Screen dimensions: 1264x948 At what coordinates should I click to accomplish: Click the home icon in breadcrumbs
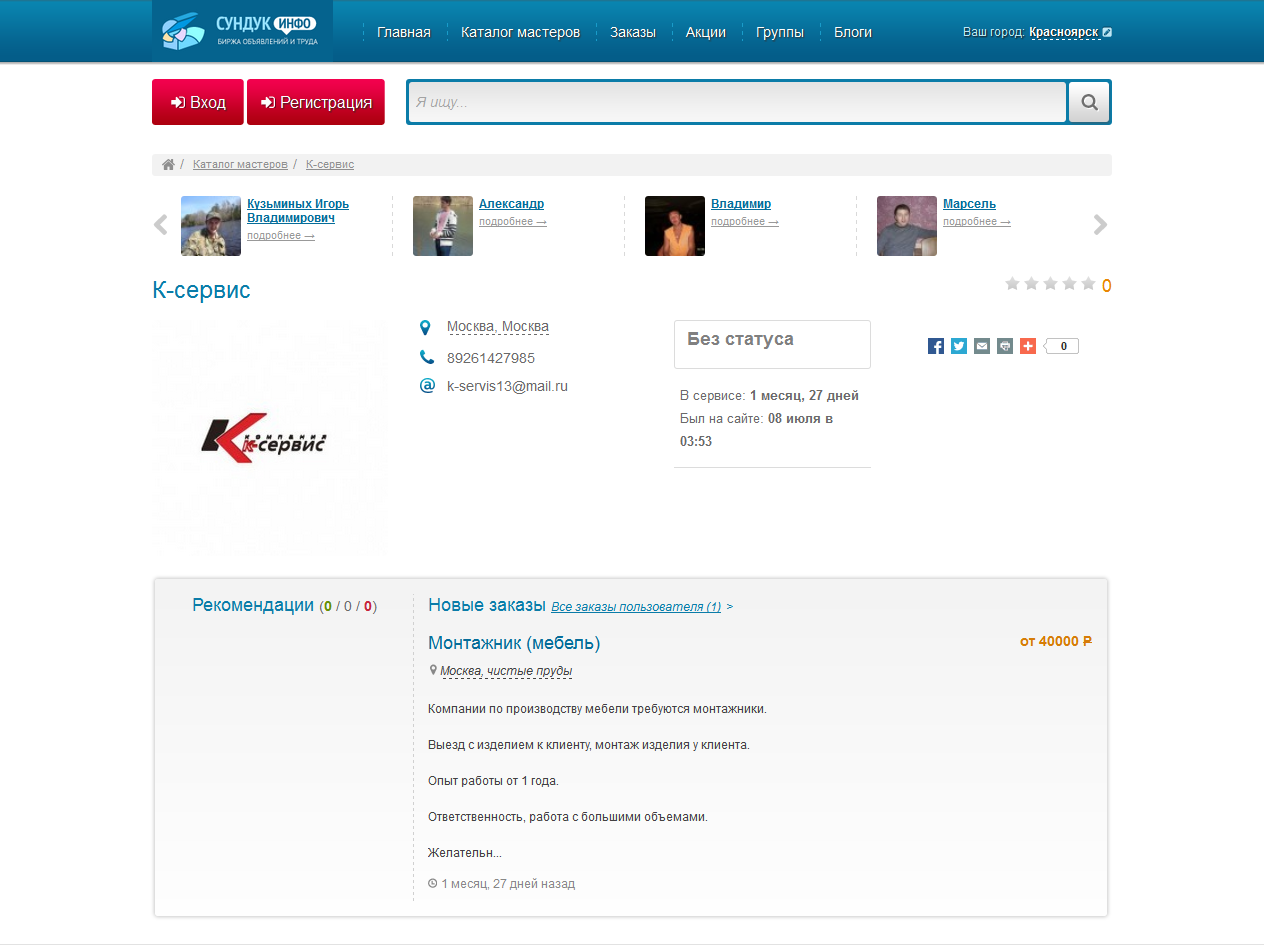click(x=168, y=164)
